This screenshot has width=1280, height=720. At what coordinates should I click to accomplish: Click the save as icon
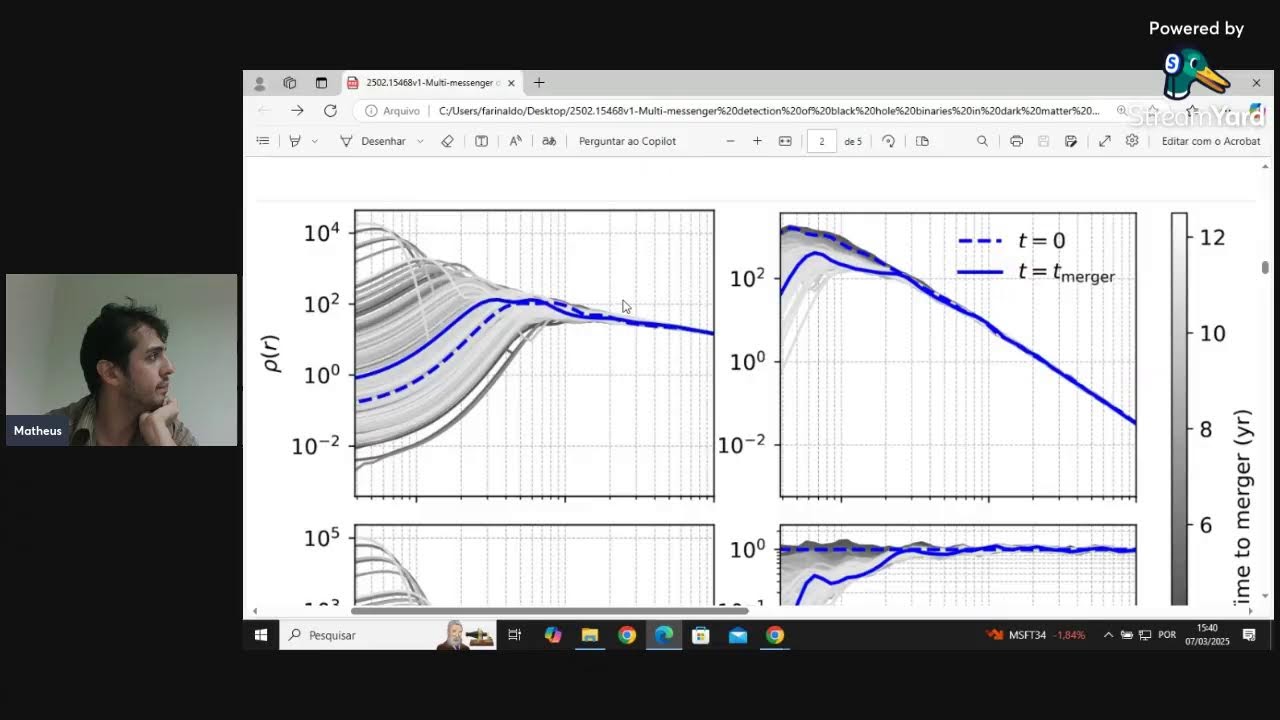[x=1070, y=141]
